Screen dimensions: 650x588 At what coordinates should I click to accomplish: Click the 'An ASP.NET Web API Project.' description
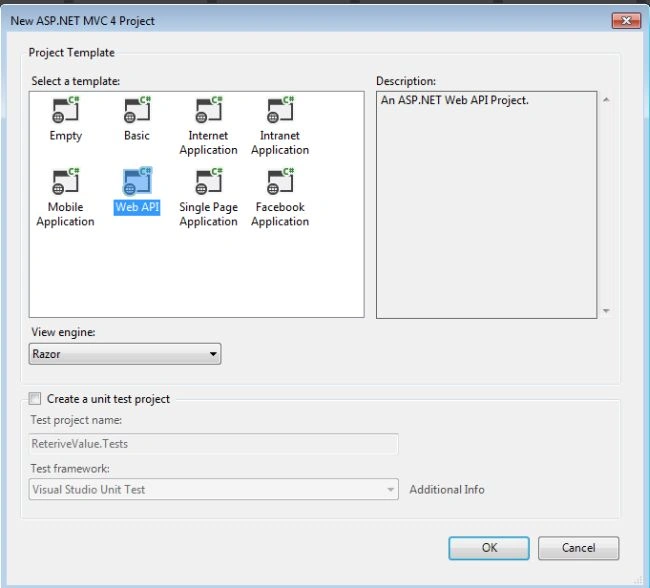[455, 100]
